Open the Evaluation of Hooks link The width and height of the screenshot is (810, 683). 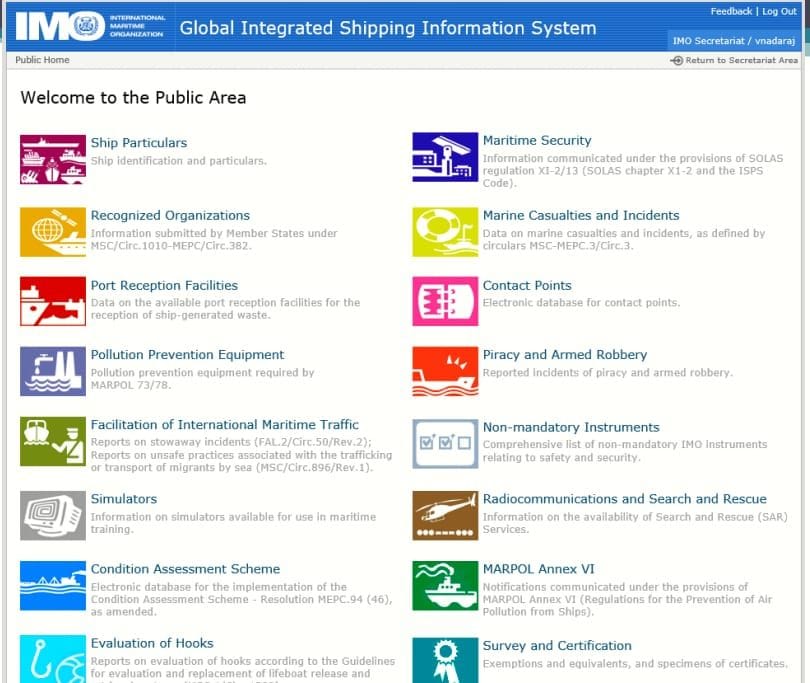151,644
